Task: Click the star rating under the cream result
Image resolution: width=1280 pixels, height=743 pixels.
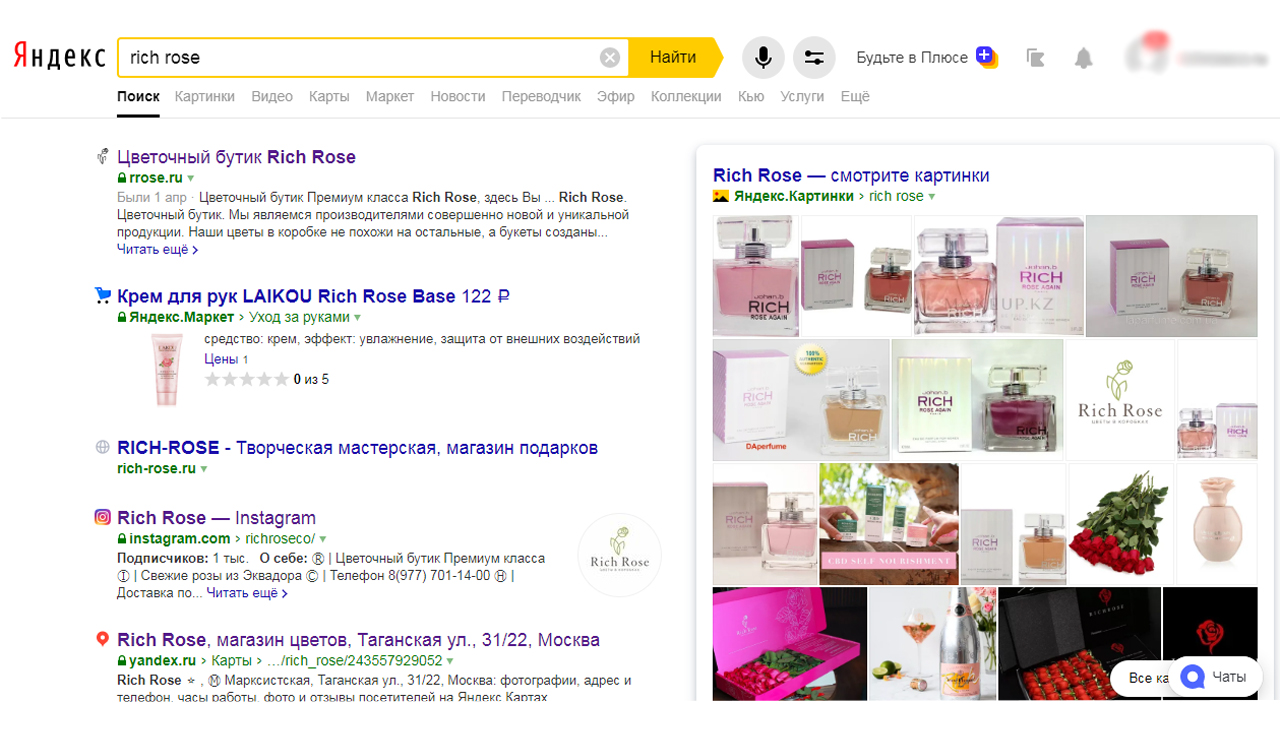Action: [246, 380]
